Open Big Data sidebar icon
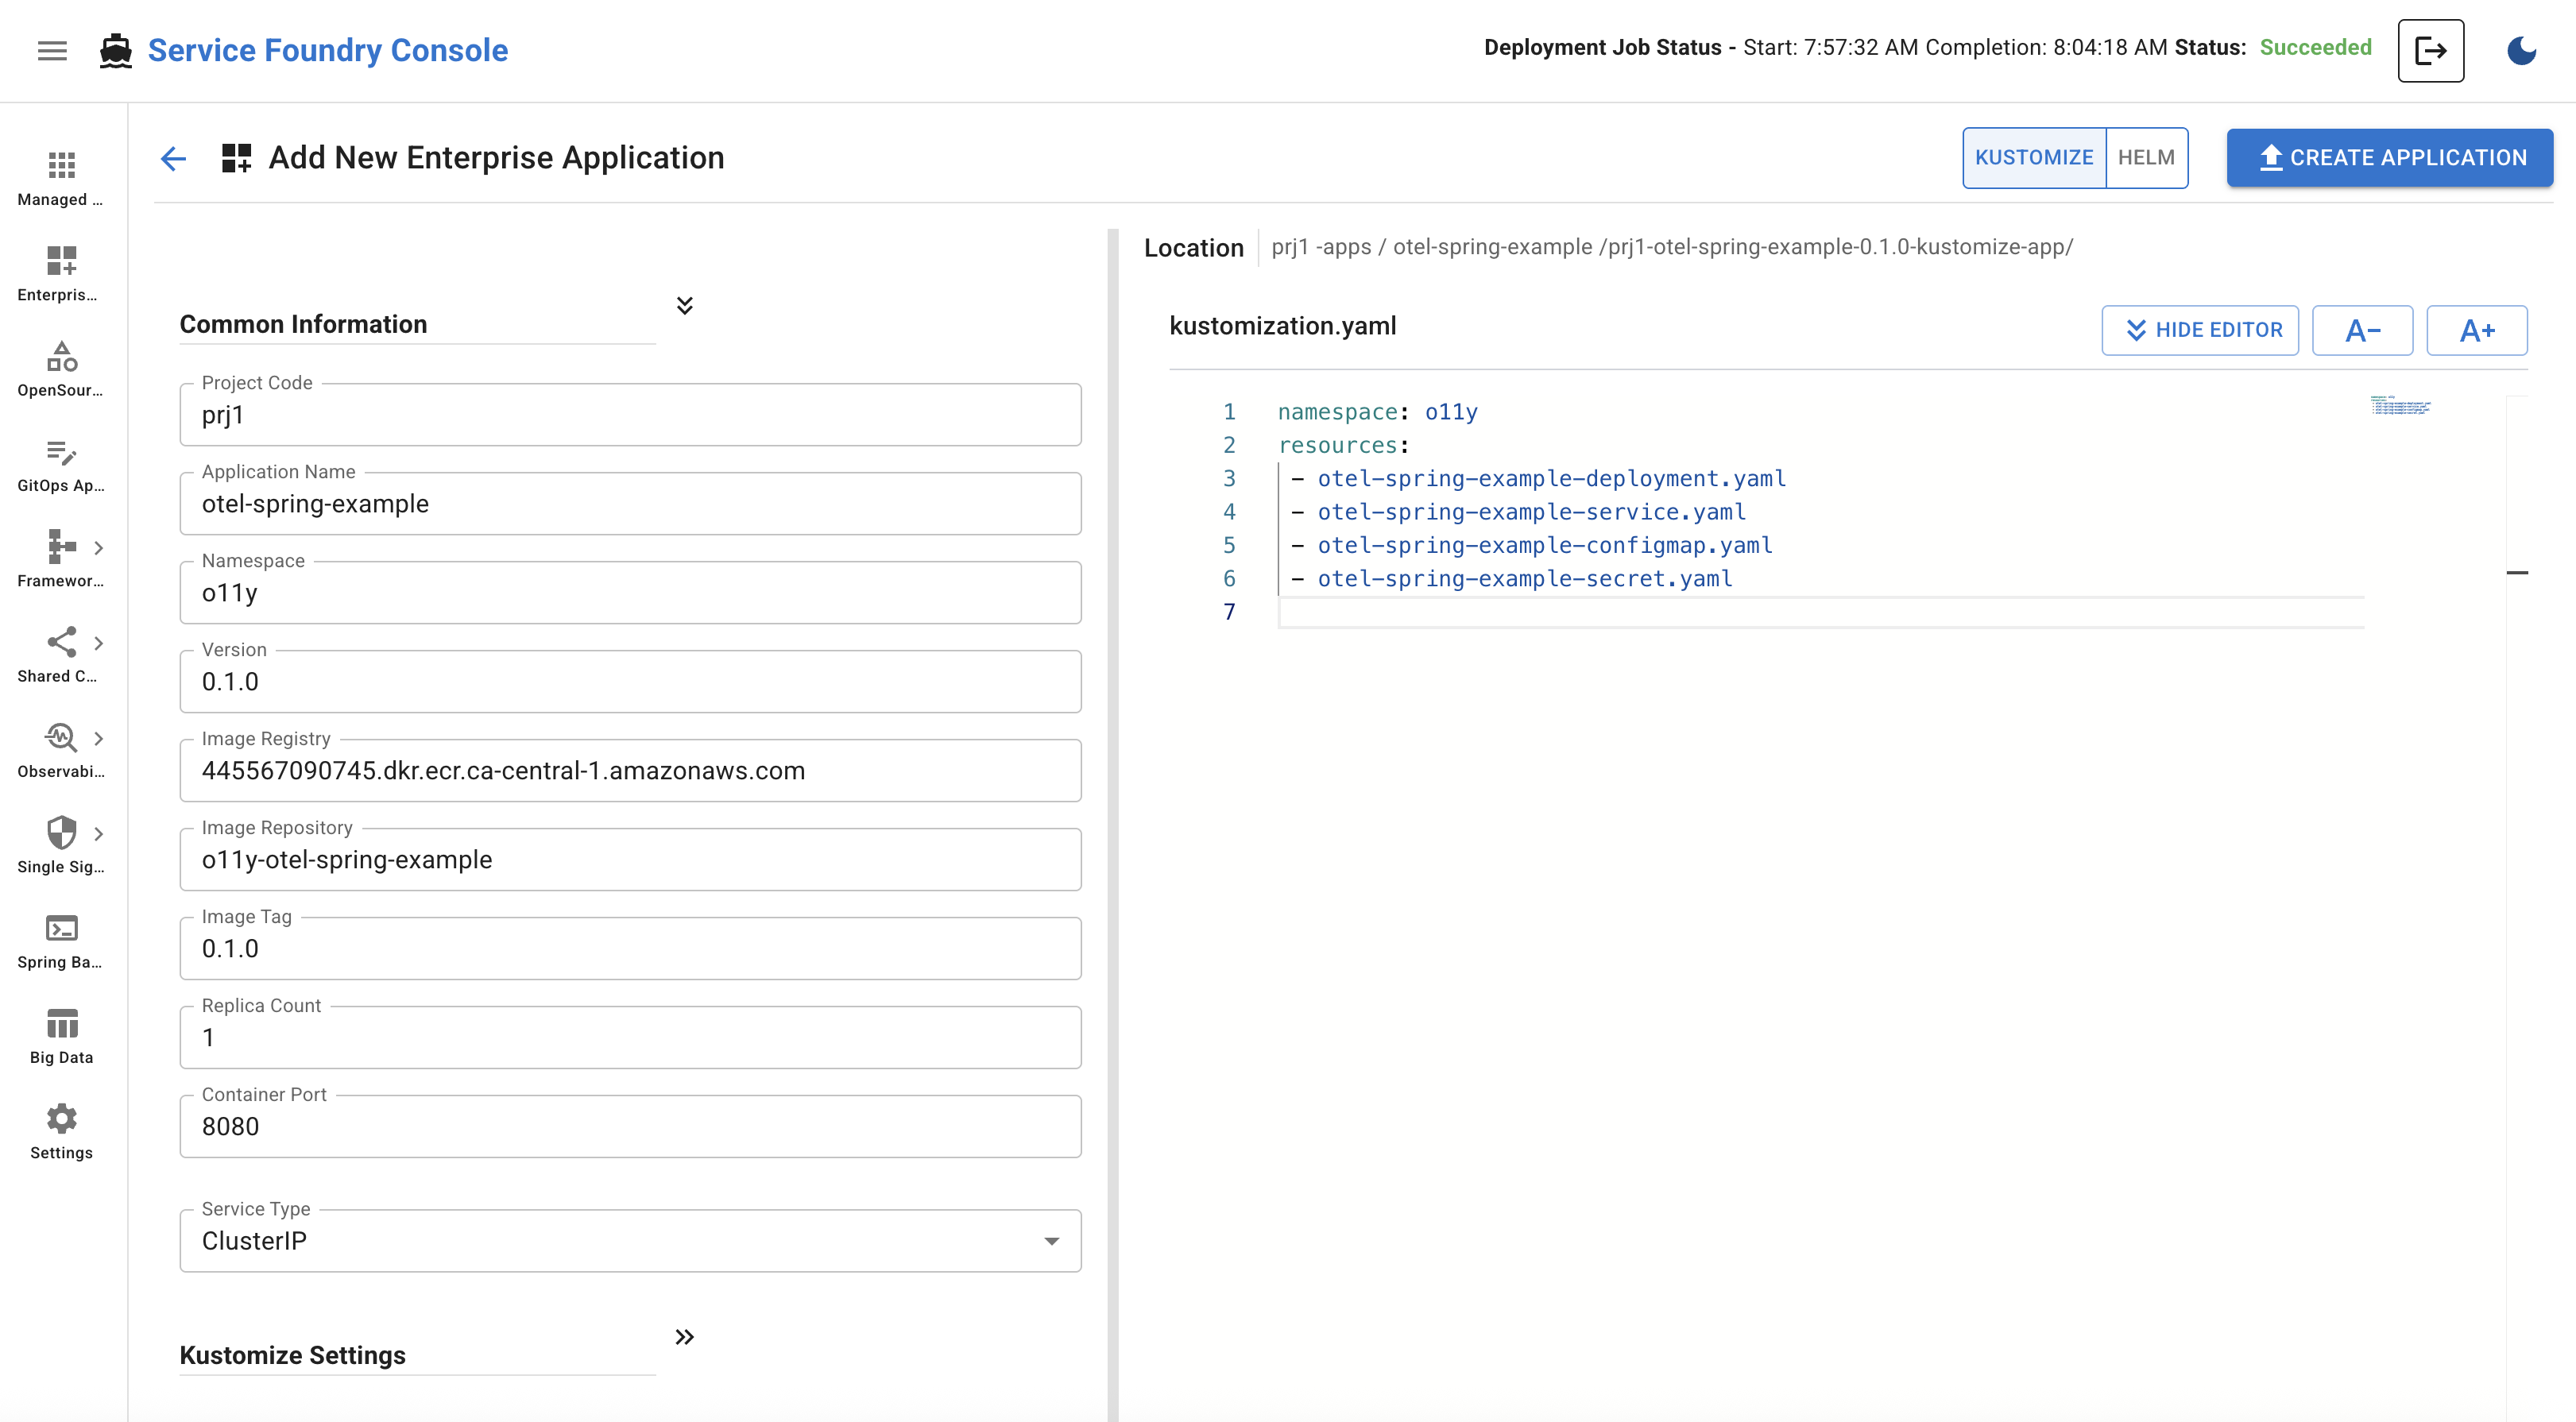Image resolution: width=2576 pixels, height=1422 pixels. pos(61,1023)
